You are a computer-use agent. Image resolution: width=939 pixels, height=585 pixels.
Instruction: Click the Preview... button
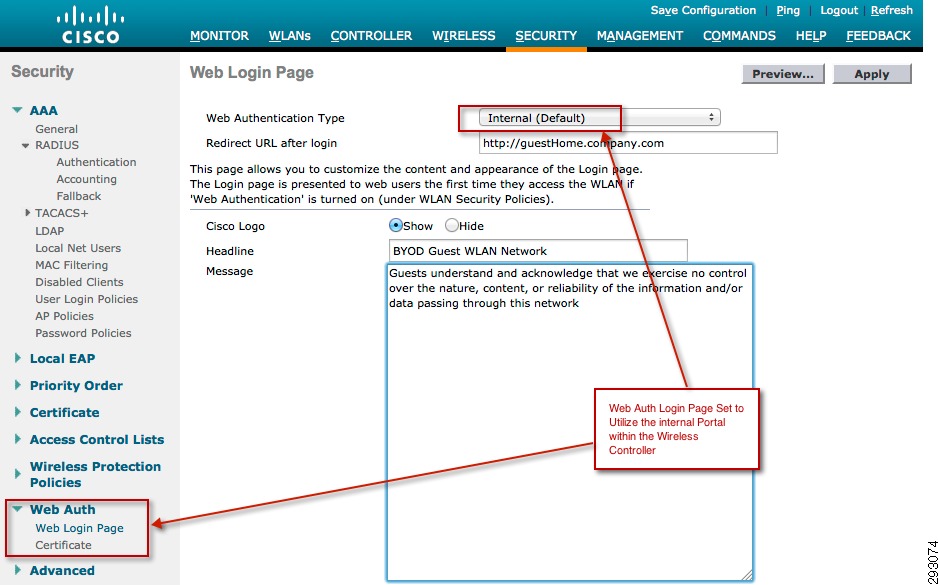[x=783, y=74]
